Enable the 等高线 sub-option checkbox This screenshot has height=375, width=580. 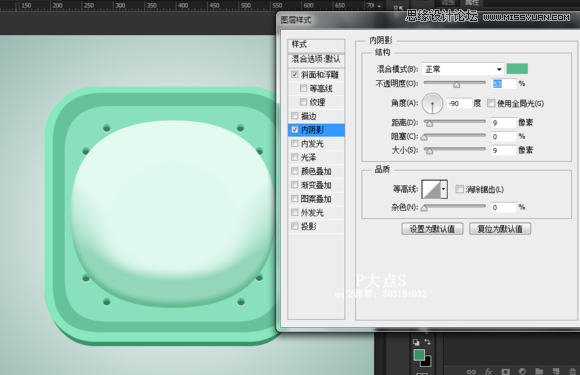pos(303,88)
